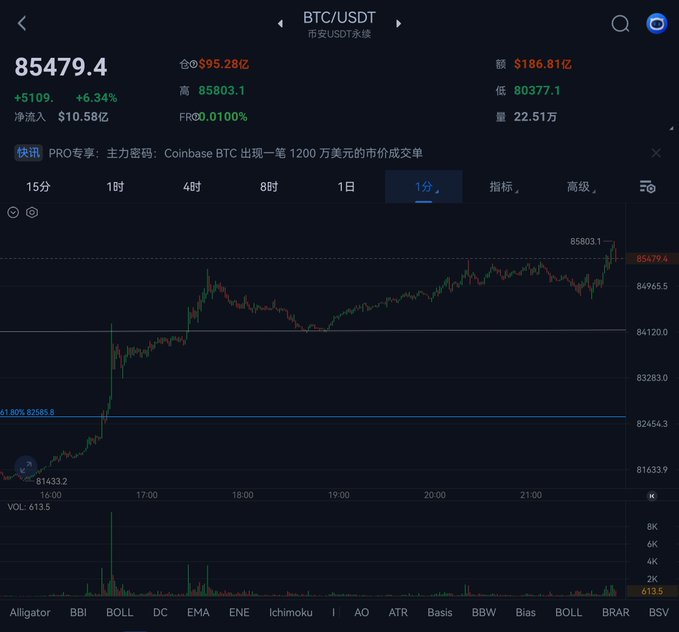The width and height of the screenshot is (679, 632).
Task: Select the Basis sub-indicator
Action: [x=440, y=612]
